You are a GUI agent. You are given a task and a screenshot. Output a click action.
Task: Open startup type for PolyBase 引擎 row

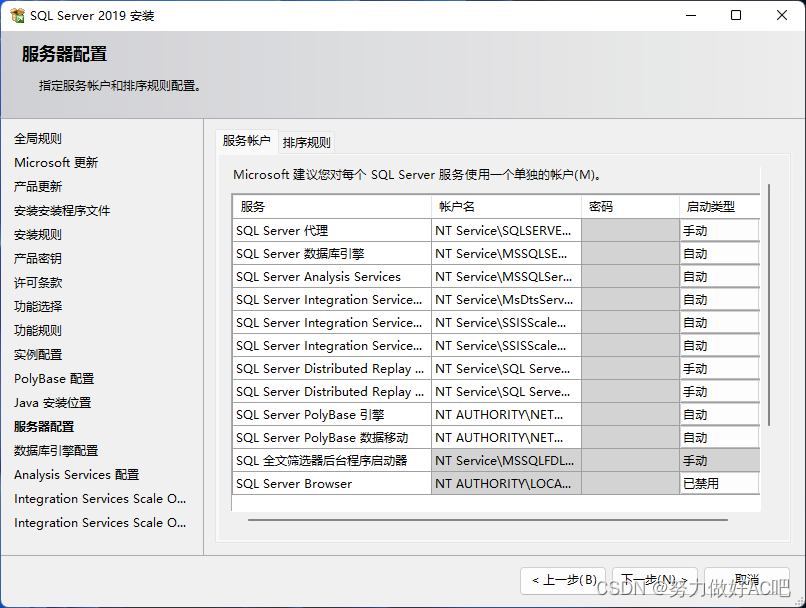(x=720, y=415)
